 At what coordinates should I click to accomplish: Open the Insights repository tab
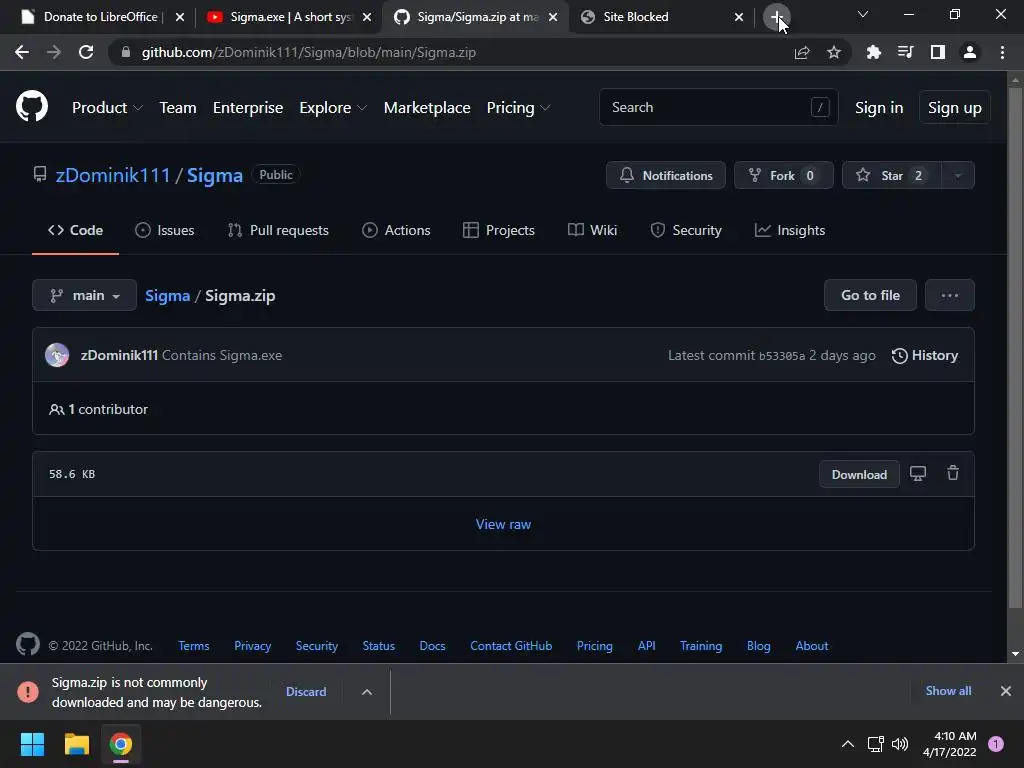coord(790,230)
